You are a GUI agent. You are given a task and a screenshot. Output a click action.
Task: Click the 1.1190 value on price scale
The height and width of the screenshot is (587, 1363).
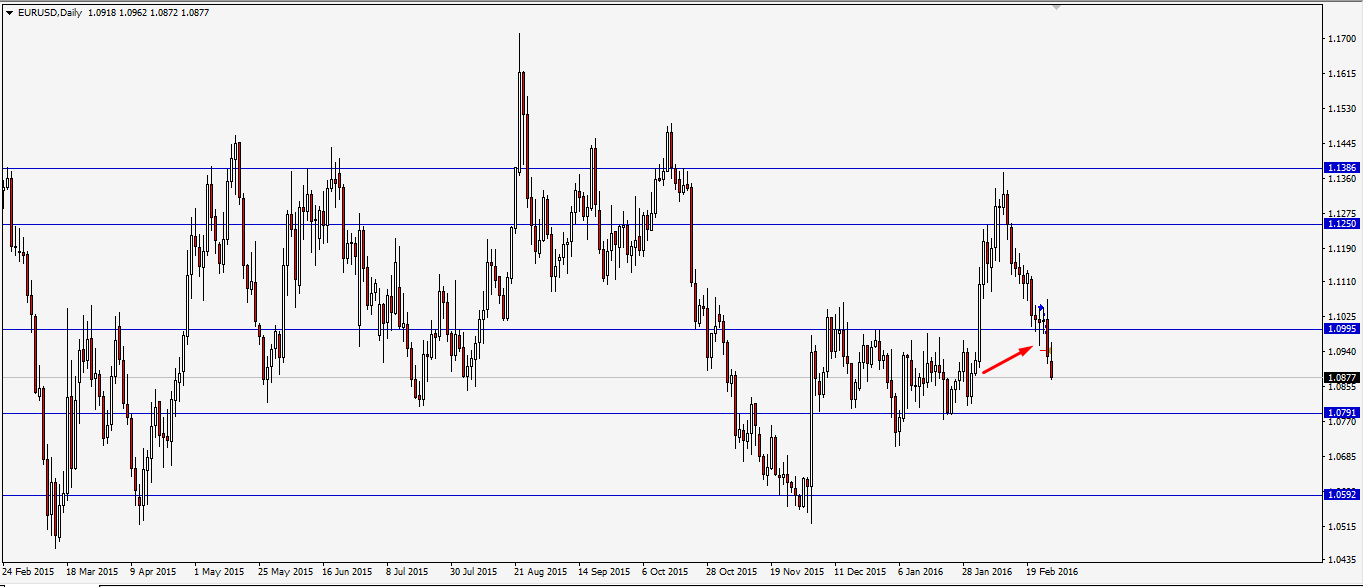click(1342, 248)
